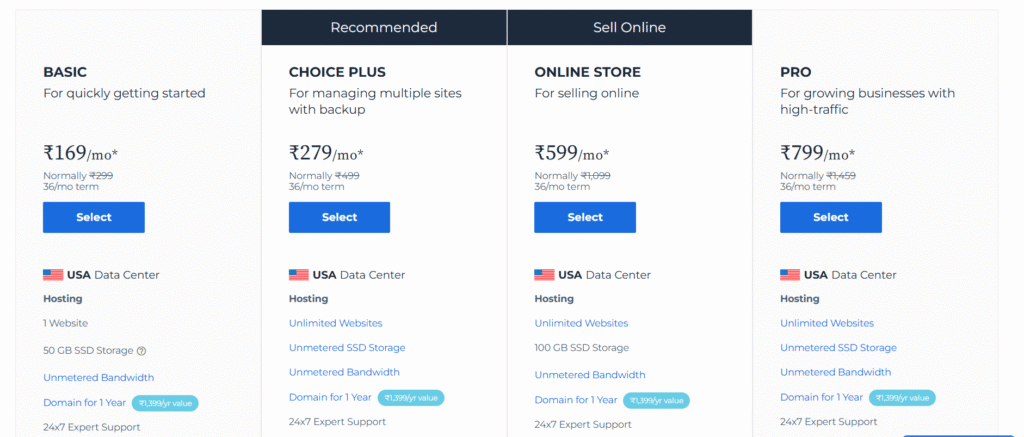
Task: Click Domain for 1 Year in Basic plan
Action: coord(84,403)
